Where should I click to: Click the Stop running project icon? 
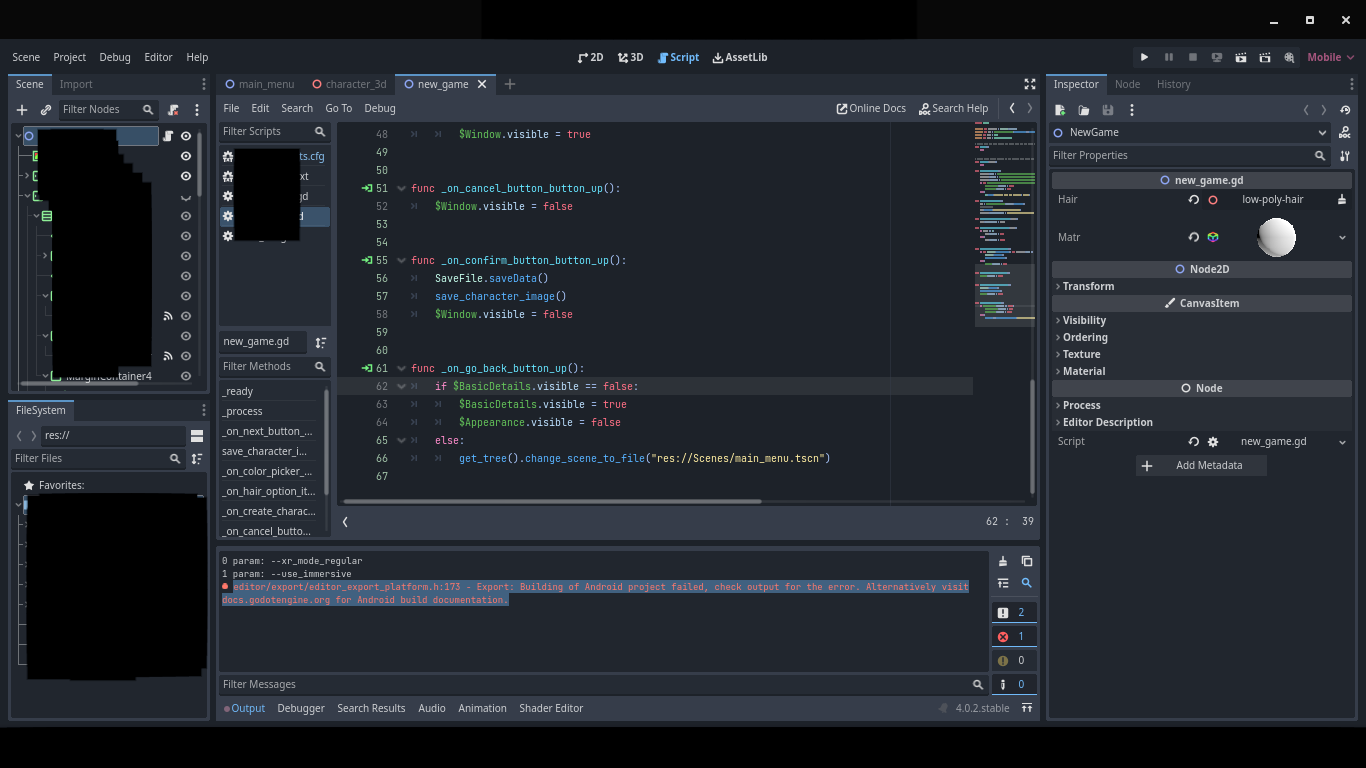pos(1193,57)
